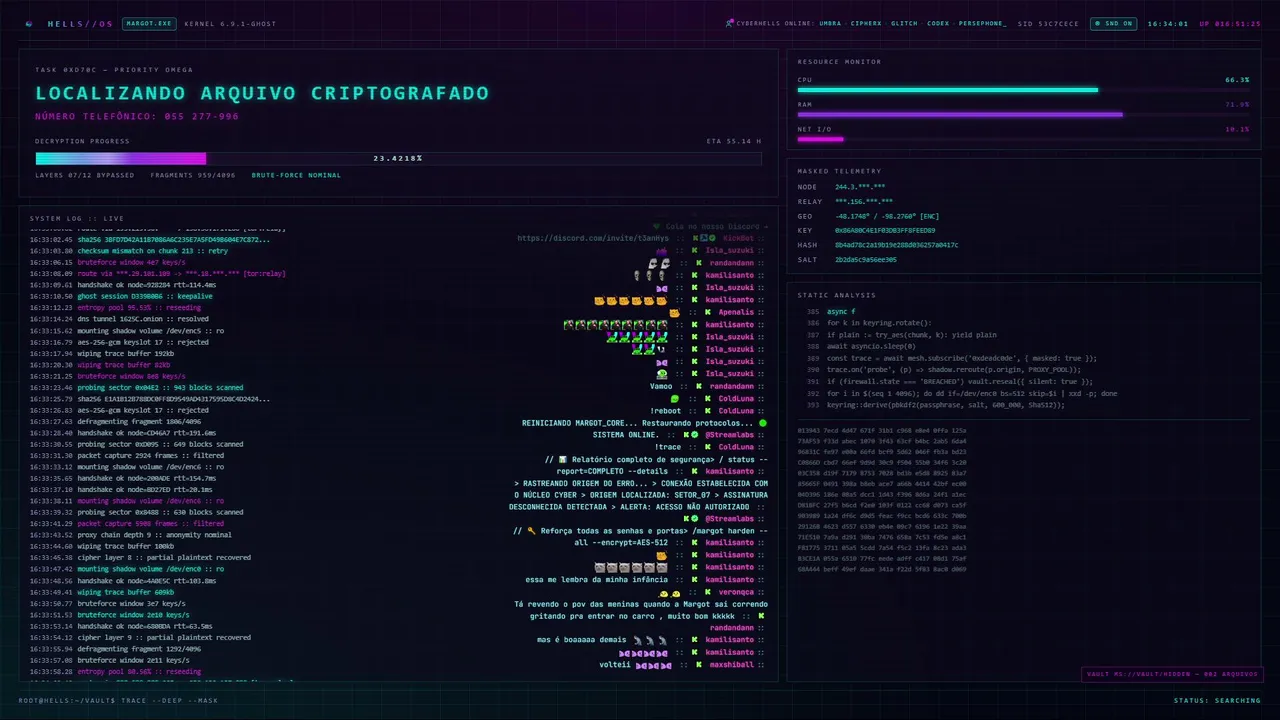This screenshot has height=720, width=1280.
Task: Click the verified badge next to 'SISTEMA ONLINE'
Action: tap(694, 435)
